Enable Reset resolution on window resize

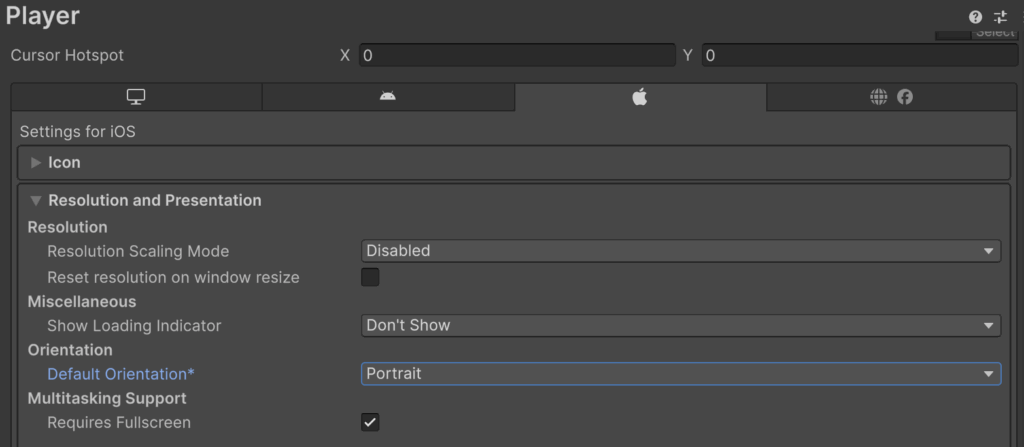click(370, 277)
